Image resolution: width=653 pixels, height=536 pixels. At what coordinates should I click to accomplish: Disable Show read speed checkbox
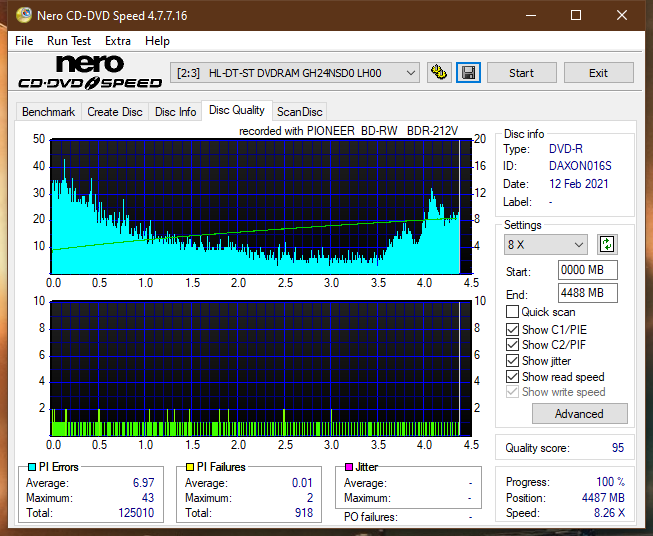click(512, 376)
